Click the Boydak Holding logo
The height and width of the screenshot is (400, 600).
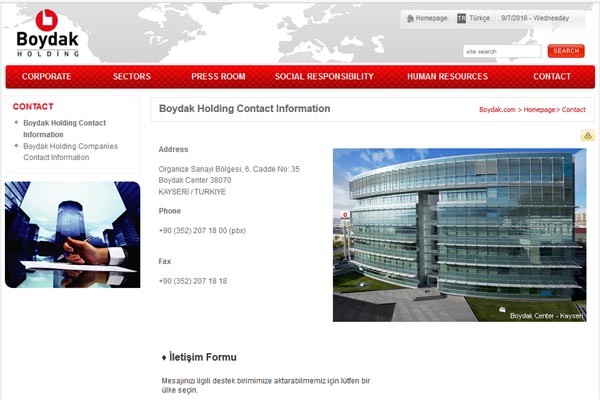46,32
